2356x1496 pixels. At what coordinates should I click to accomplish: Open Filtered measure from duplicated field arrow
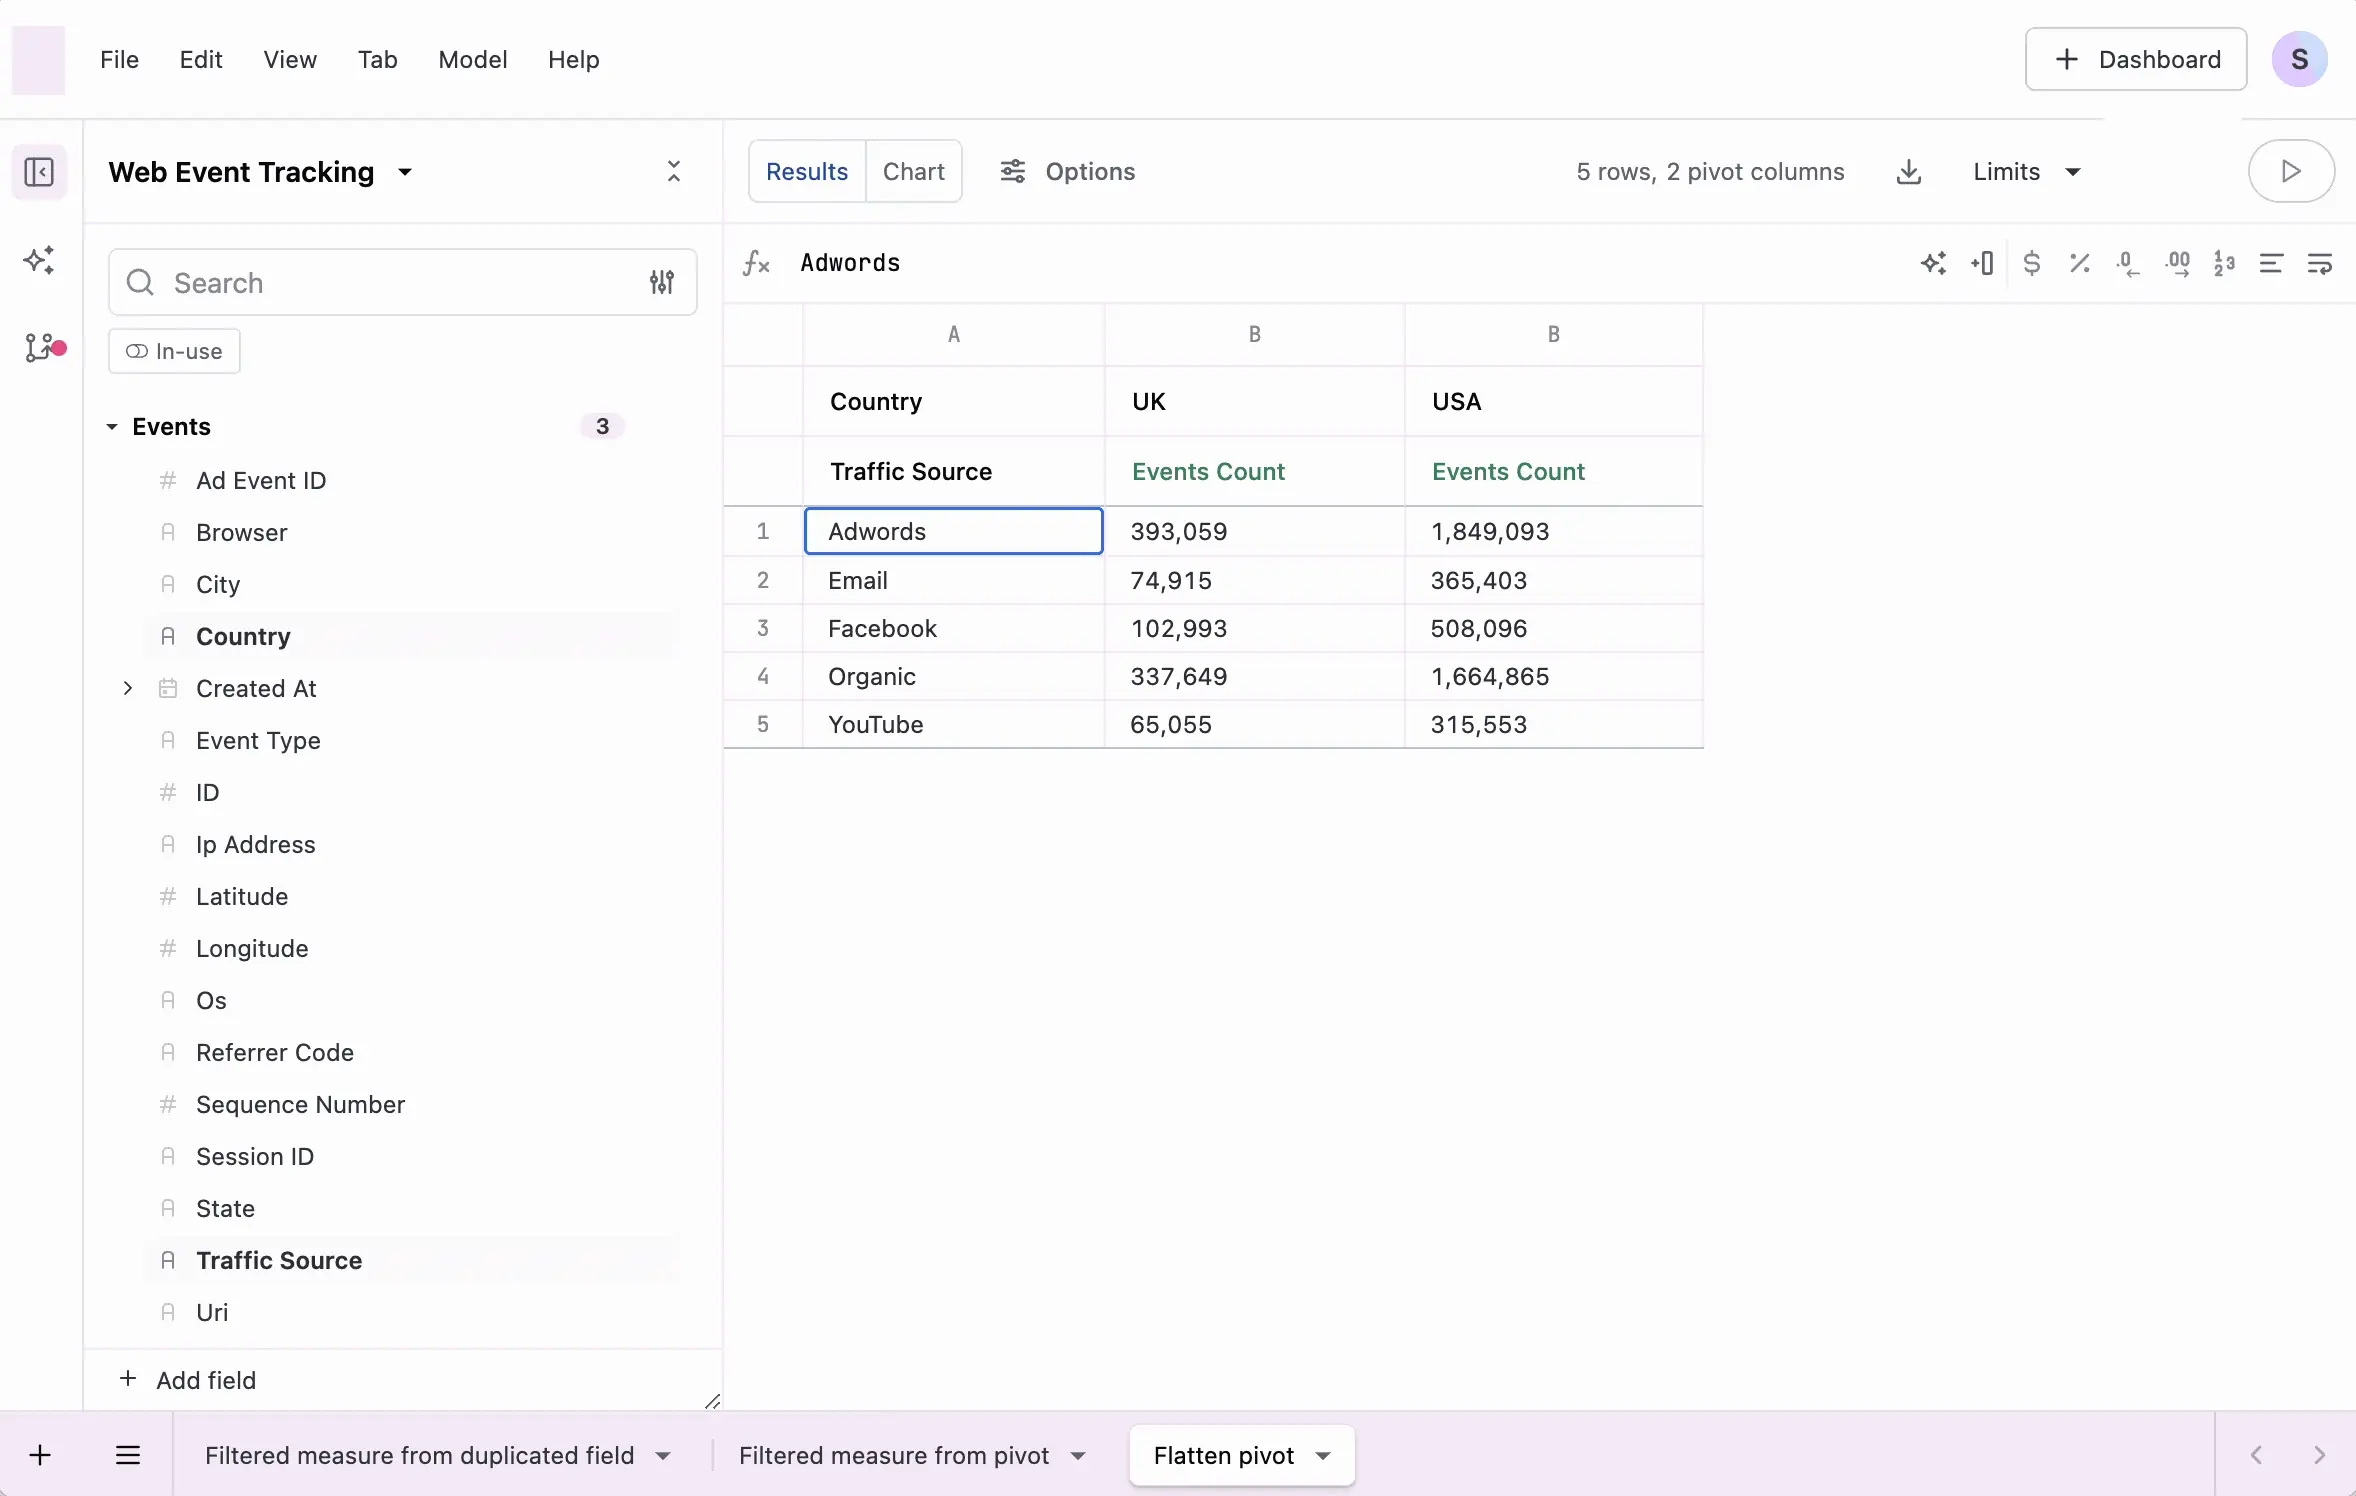coord(663,1456)
